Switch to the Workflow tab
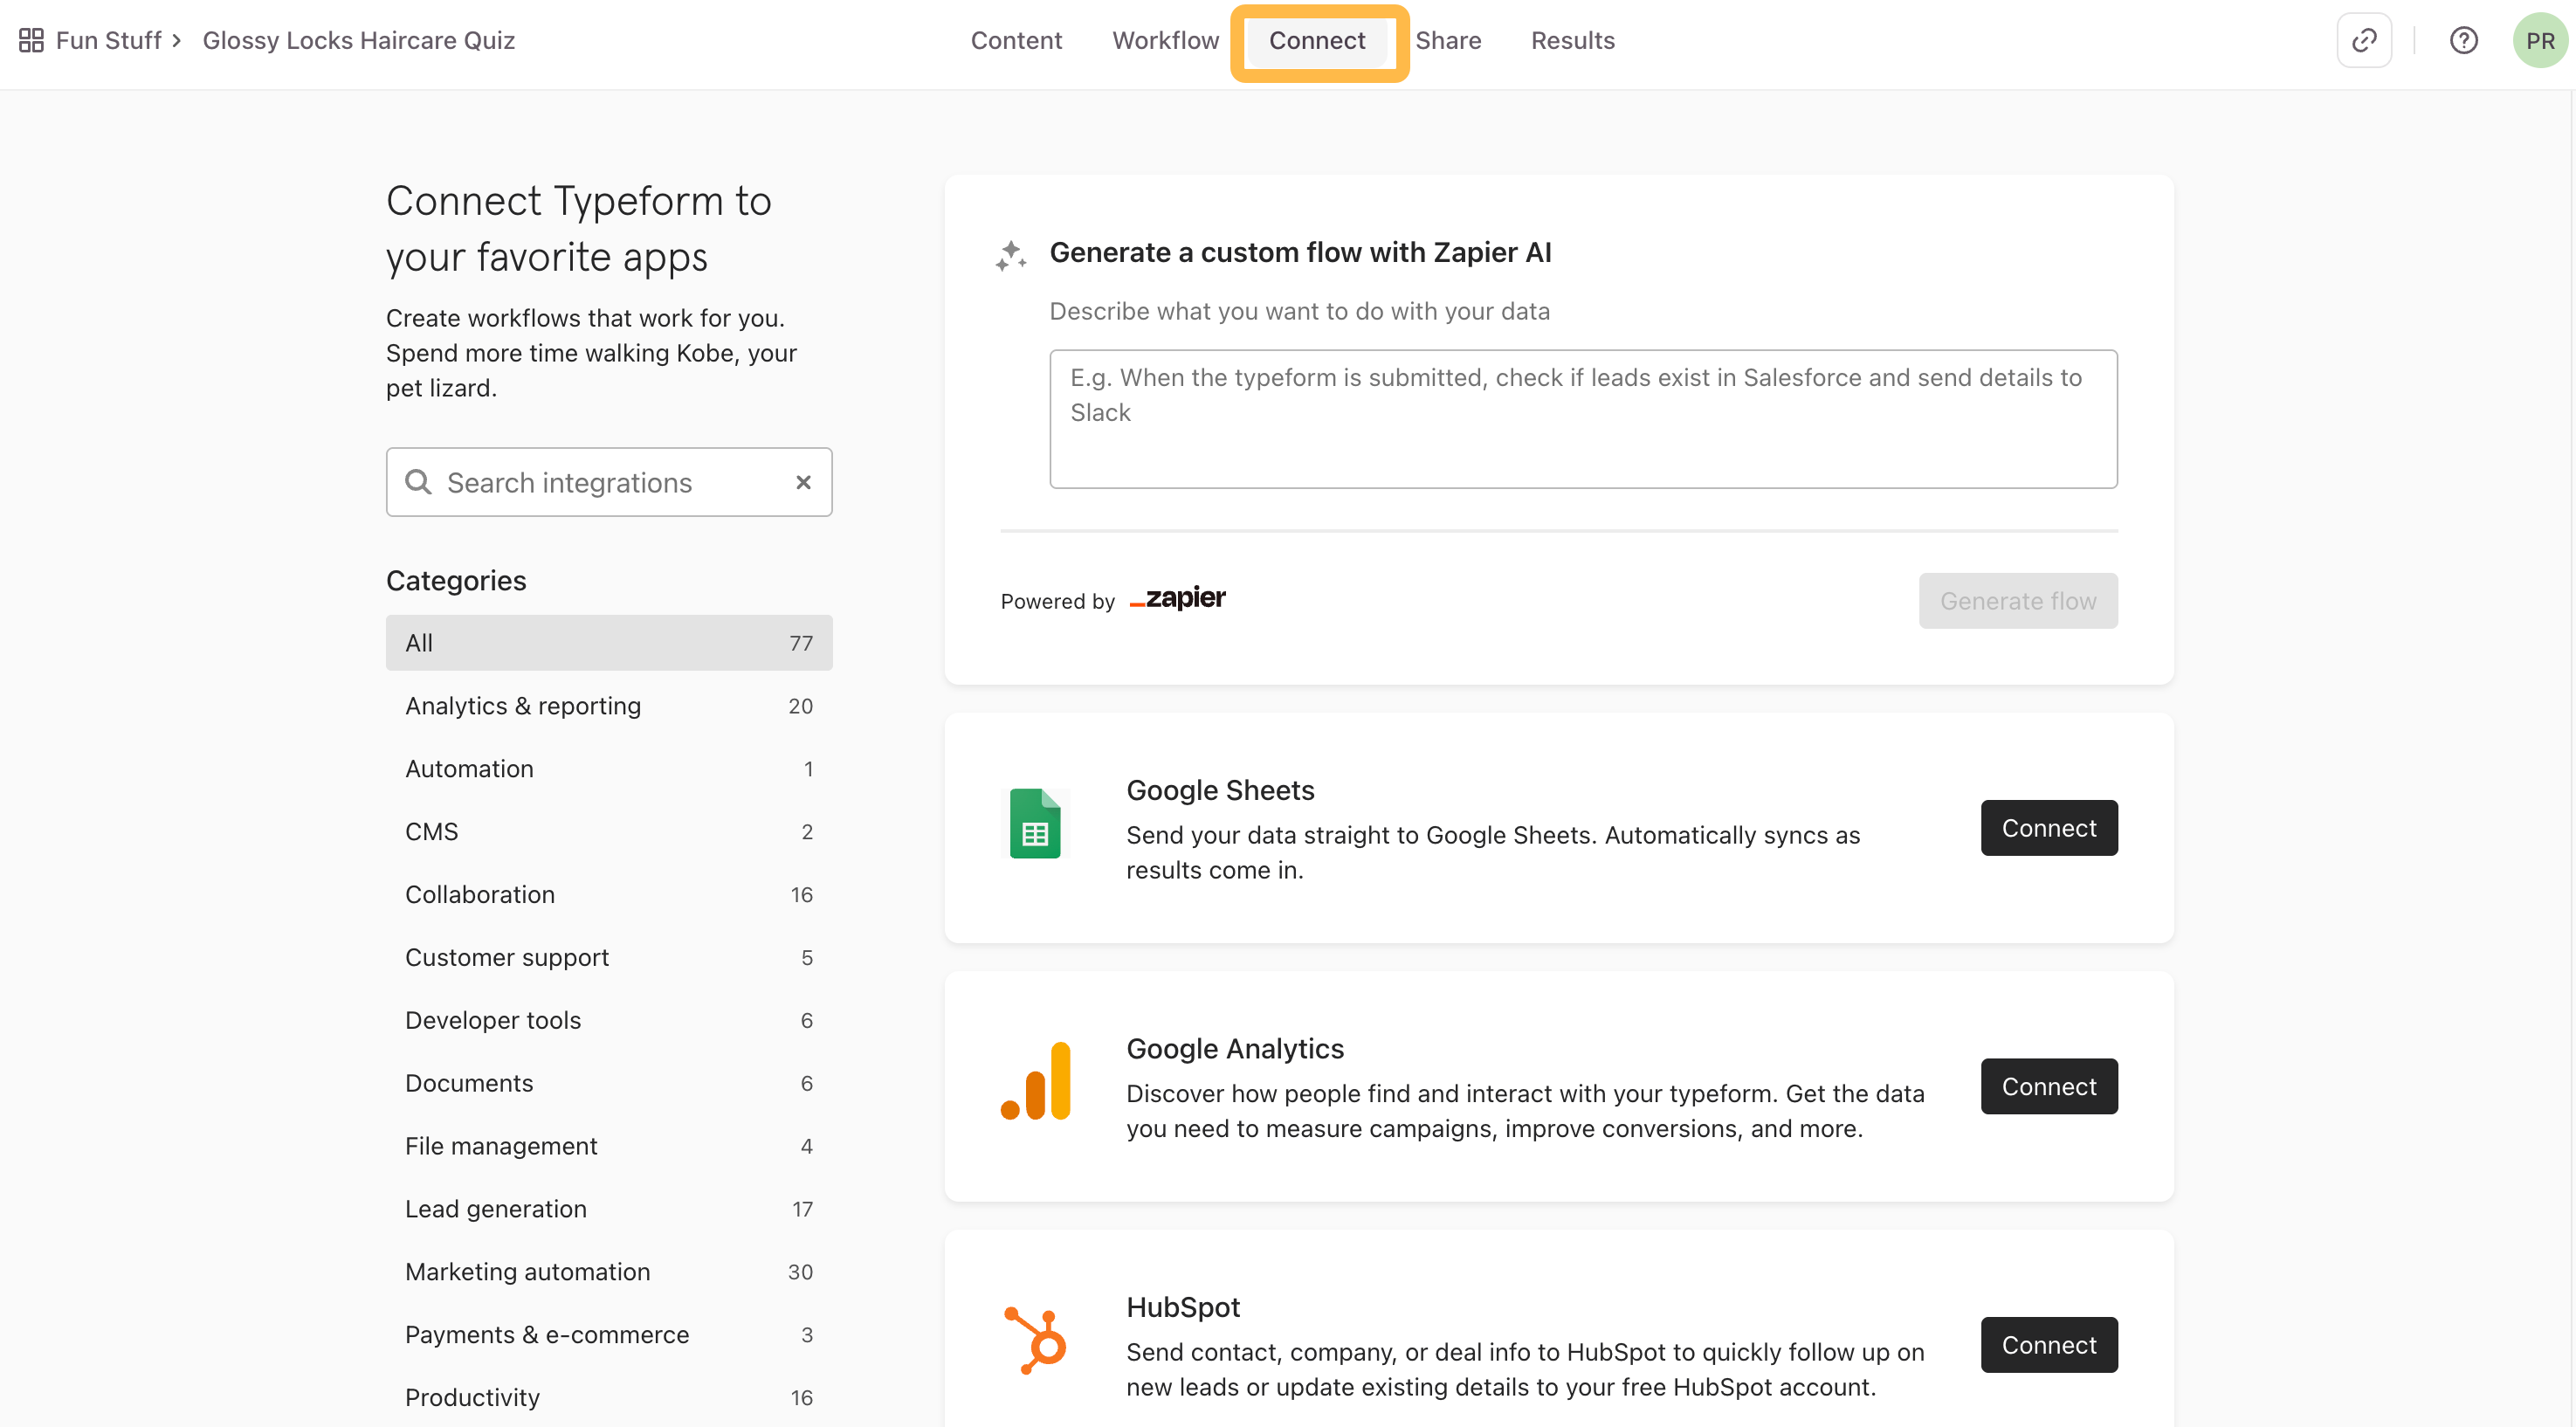Viewport: 2576px width, 1427px height. pos(1165,40)
